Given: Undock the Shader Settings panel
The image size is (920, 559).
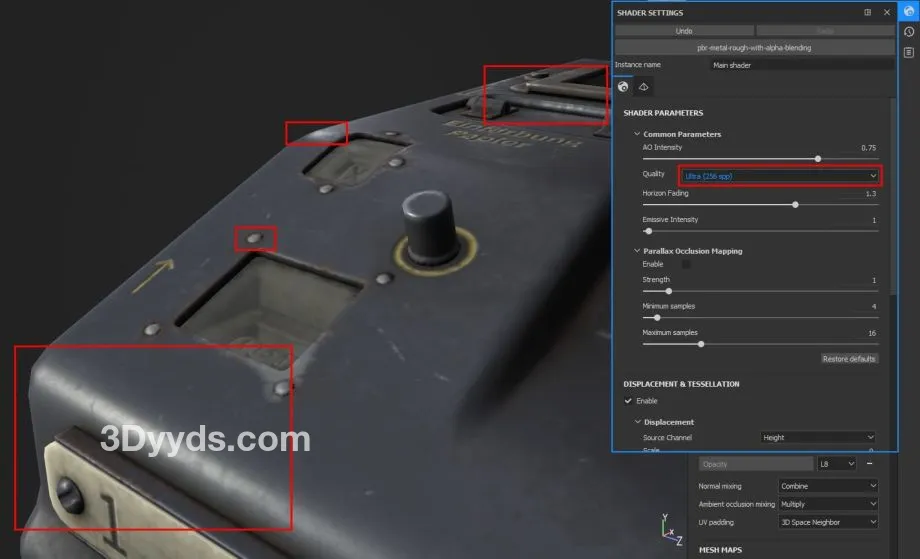Looking at the screenshot, I should [x=867, y=13].
